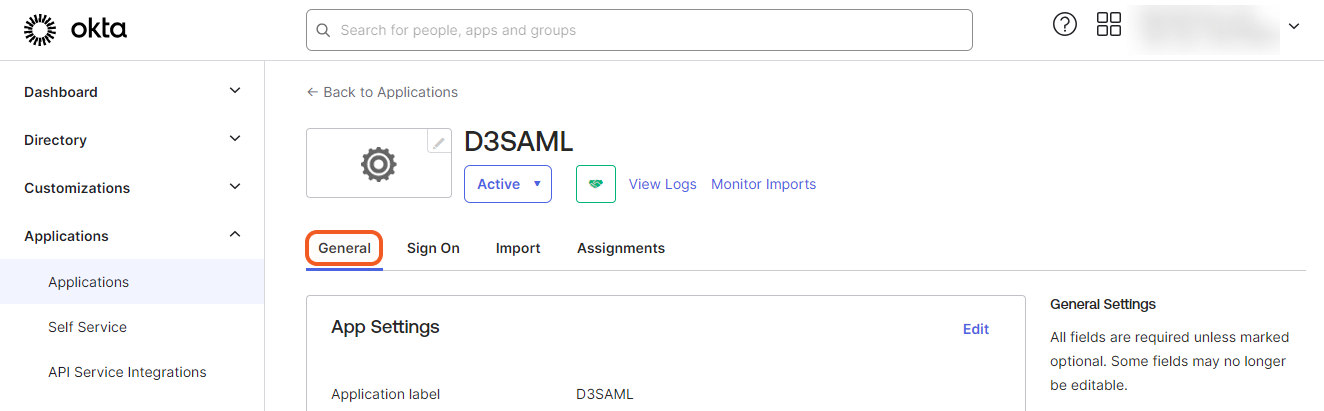Open the help question mark icon

click(x=1065, y=26)
